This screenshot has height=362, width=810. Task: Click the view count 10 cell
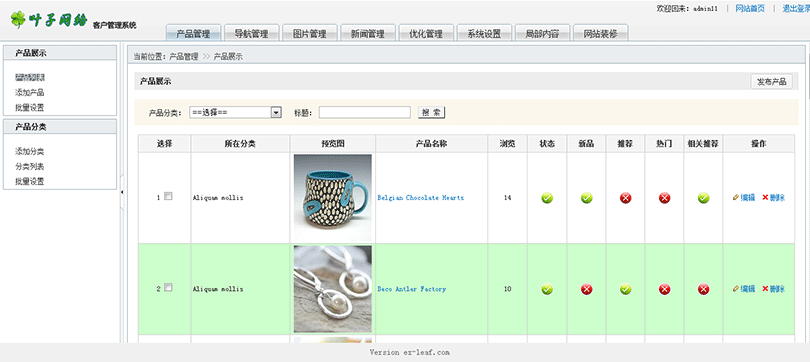pos(508,289)
